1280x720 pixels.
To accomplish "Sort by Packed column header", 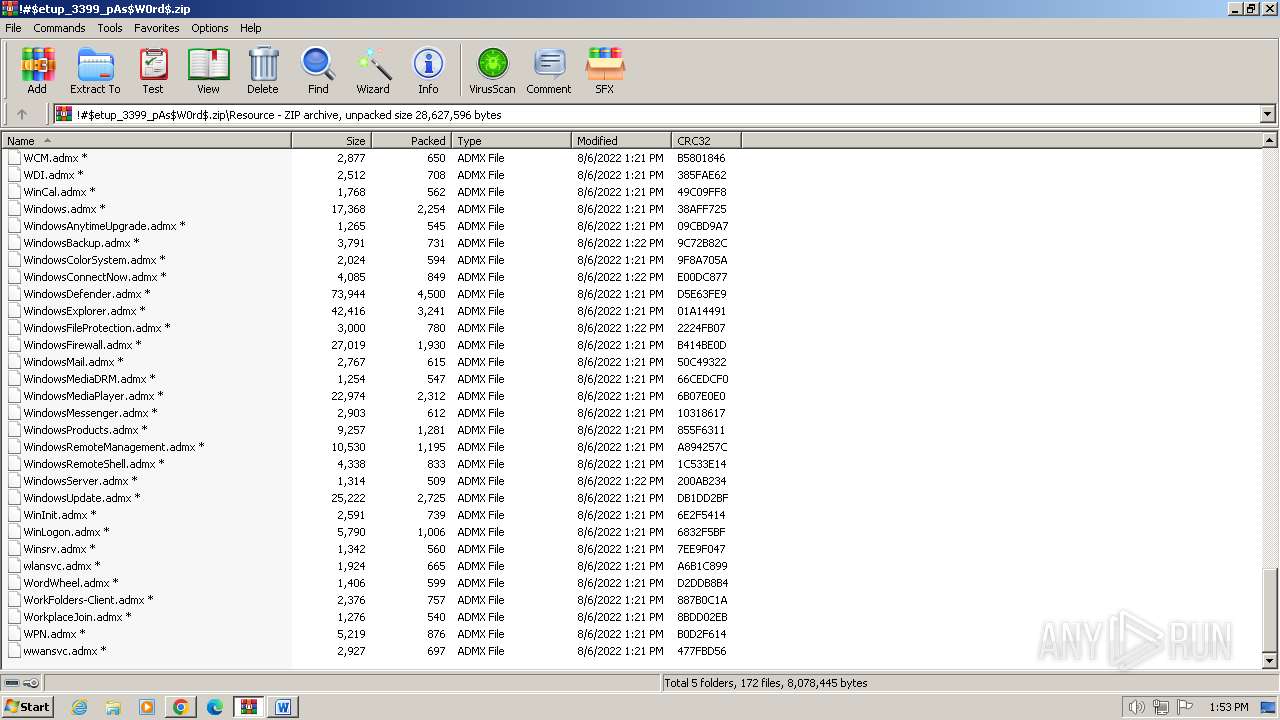I will (x=411, y=141).
